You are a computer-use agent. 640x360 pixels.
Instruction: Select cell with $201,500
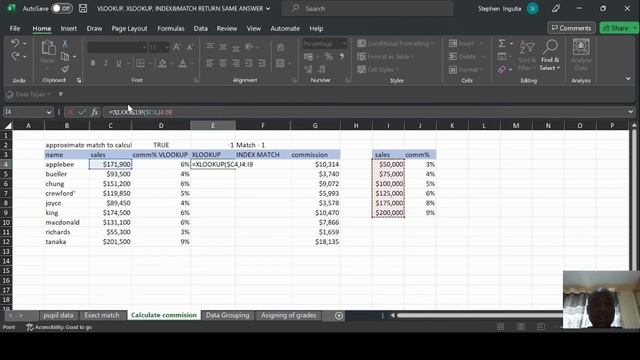110,242
